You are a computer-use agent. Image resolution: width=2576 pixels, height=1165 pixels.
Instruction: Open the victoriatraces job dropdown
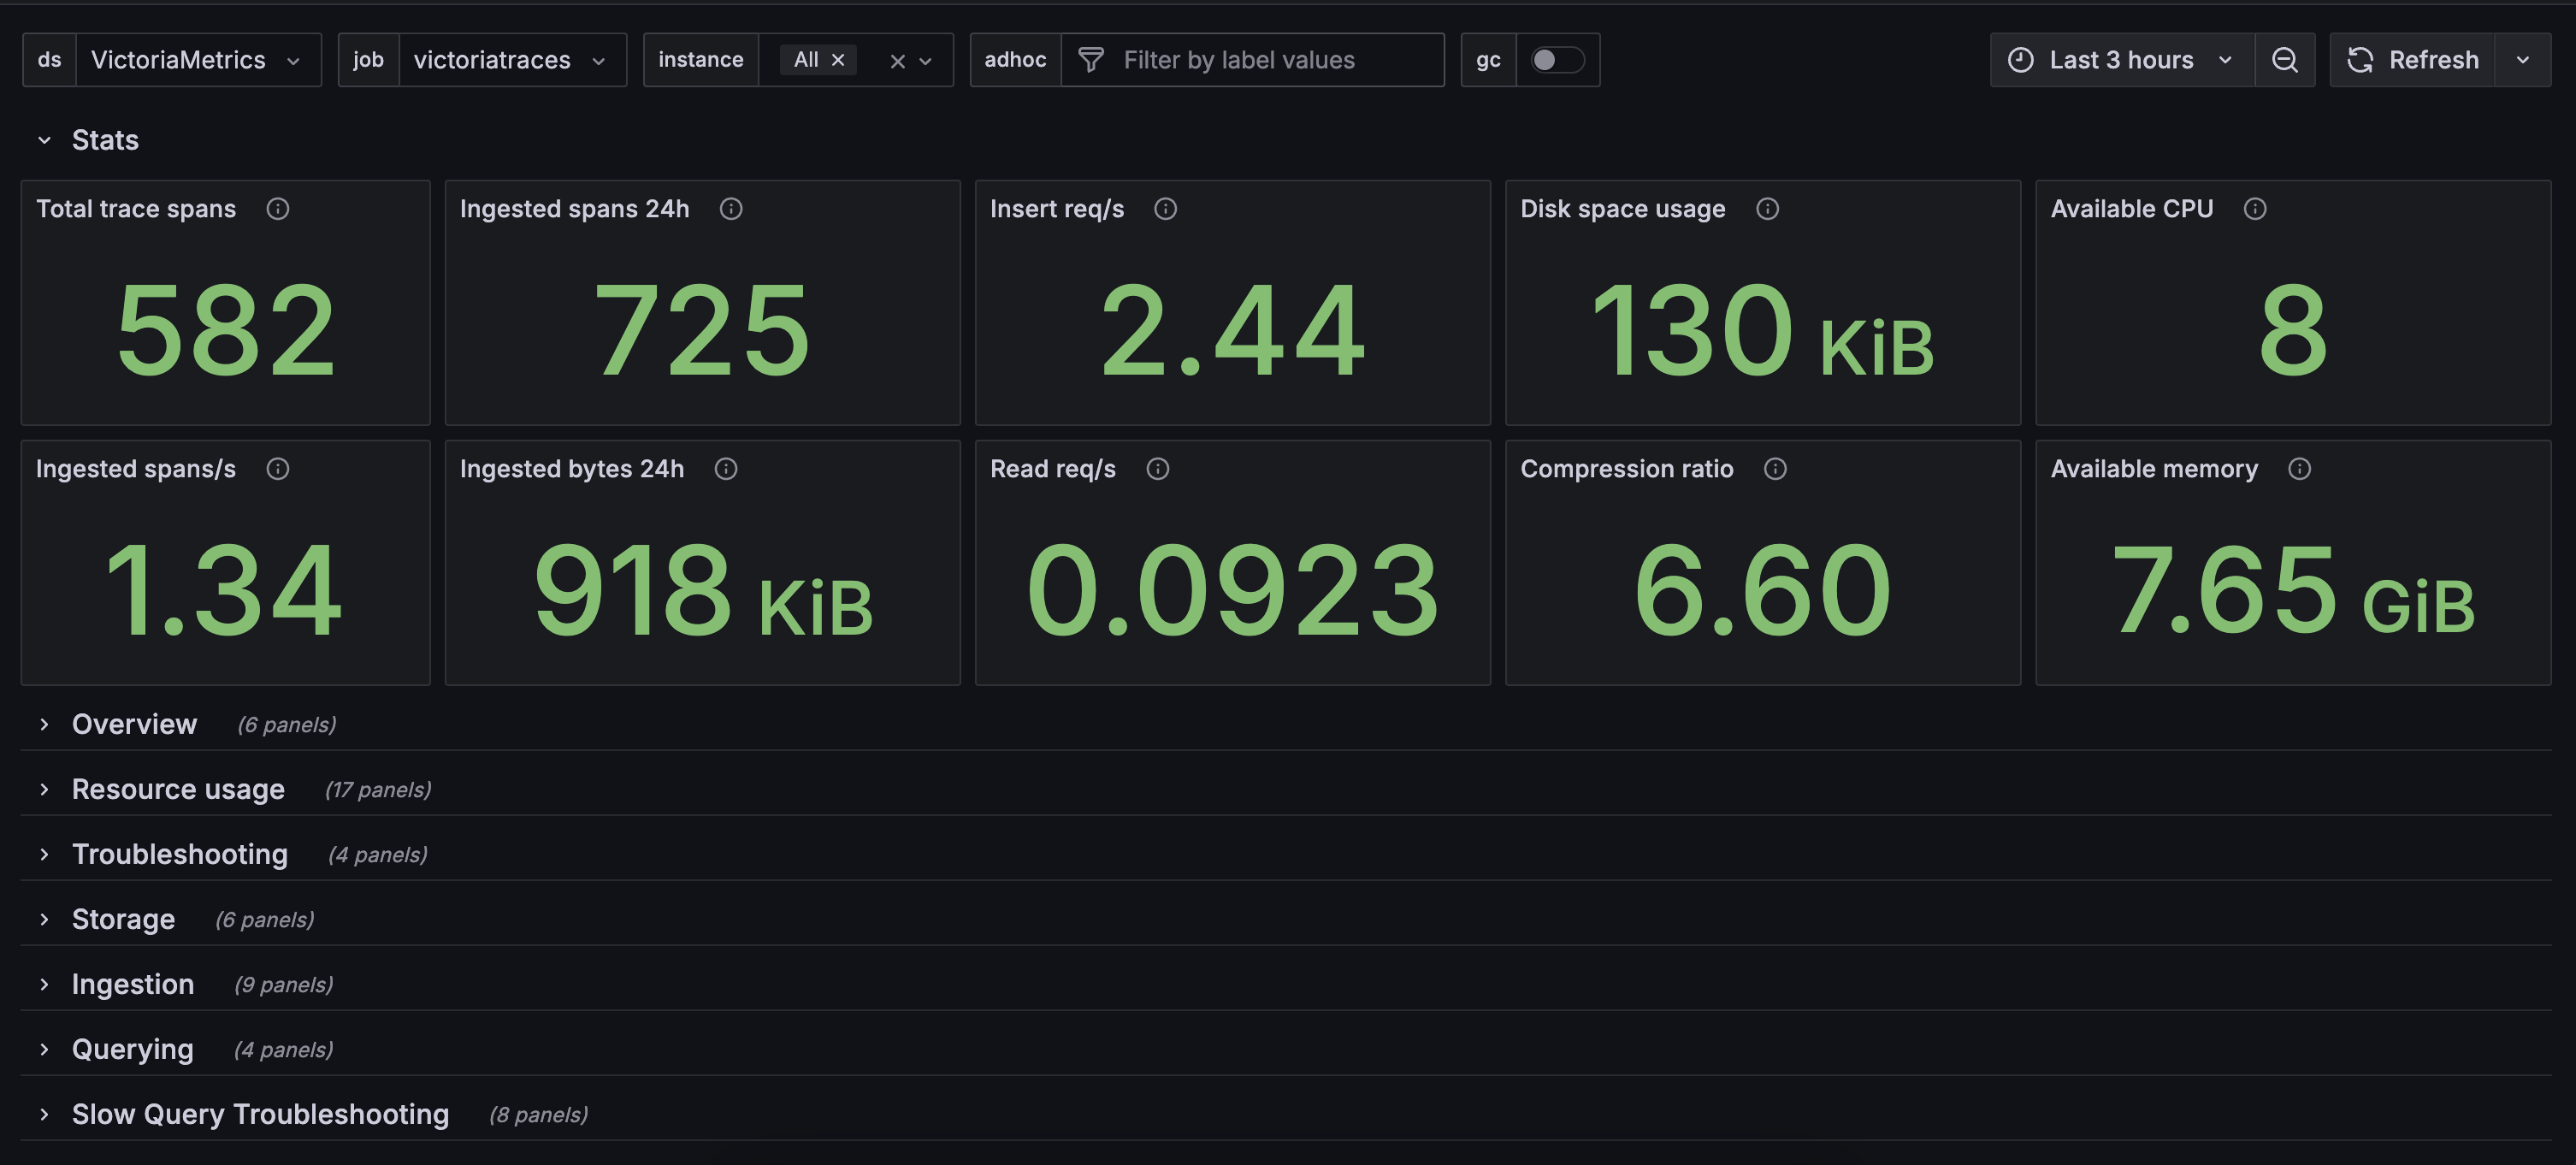coord(510,60)
